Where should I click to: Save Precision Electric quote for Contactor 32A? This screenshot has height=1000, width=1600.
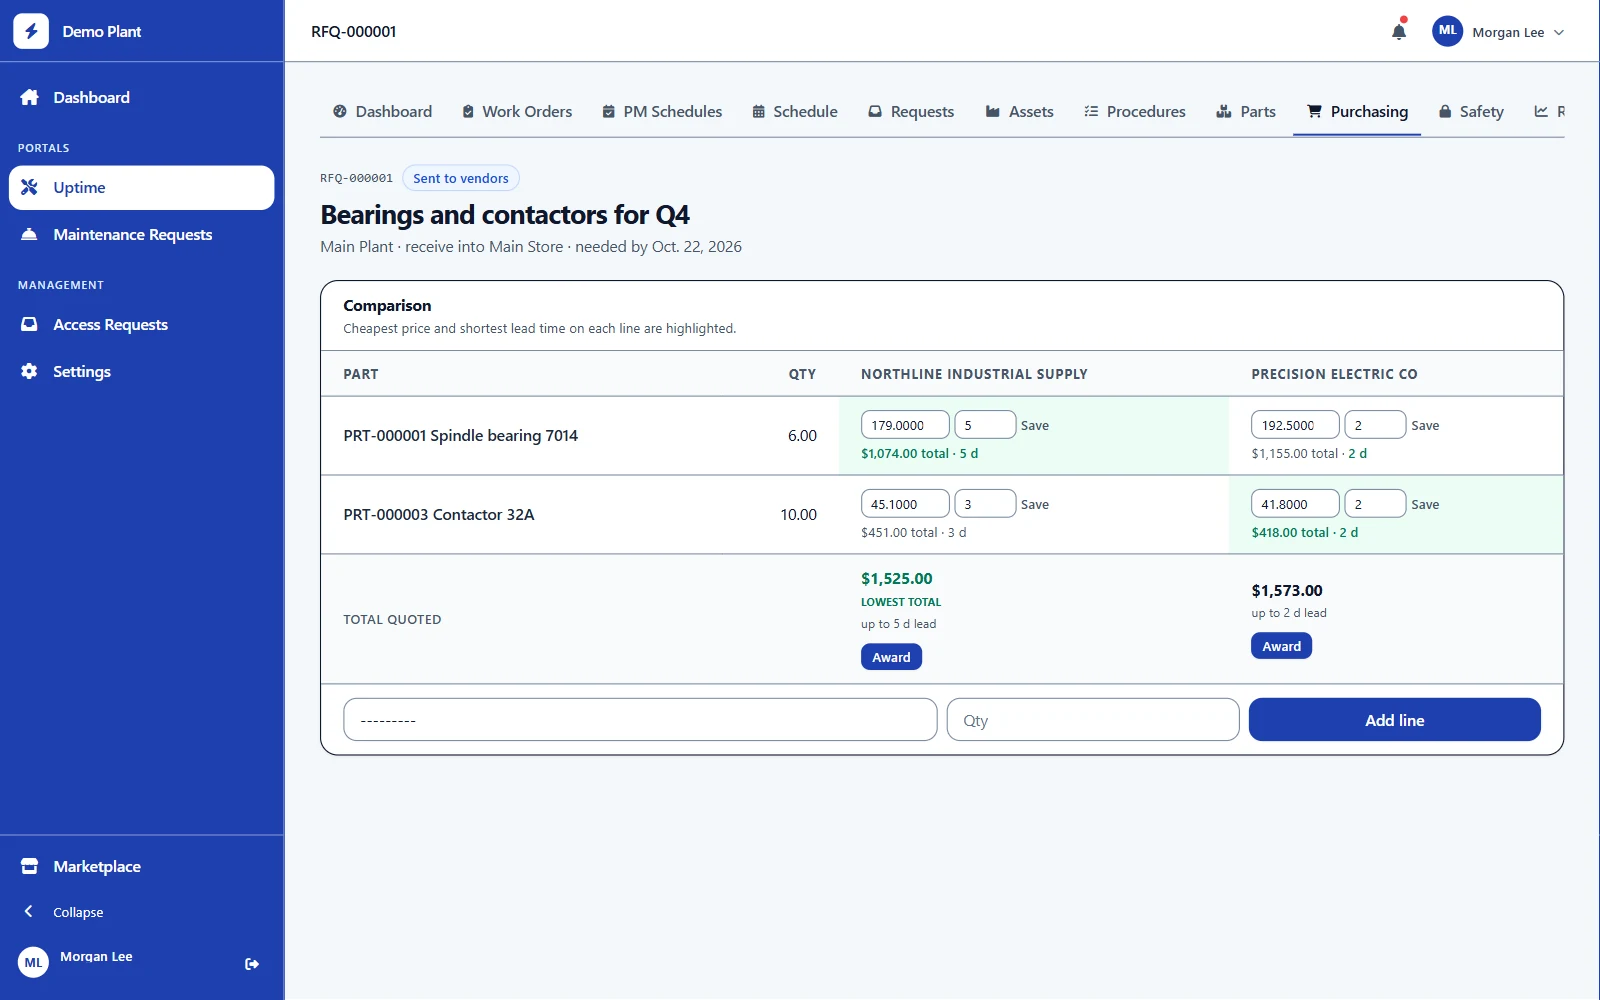(1425, 504)
